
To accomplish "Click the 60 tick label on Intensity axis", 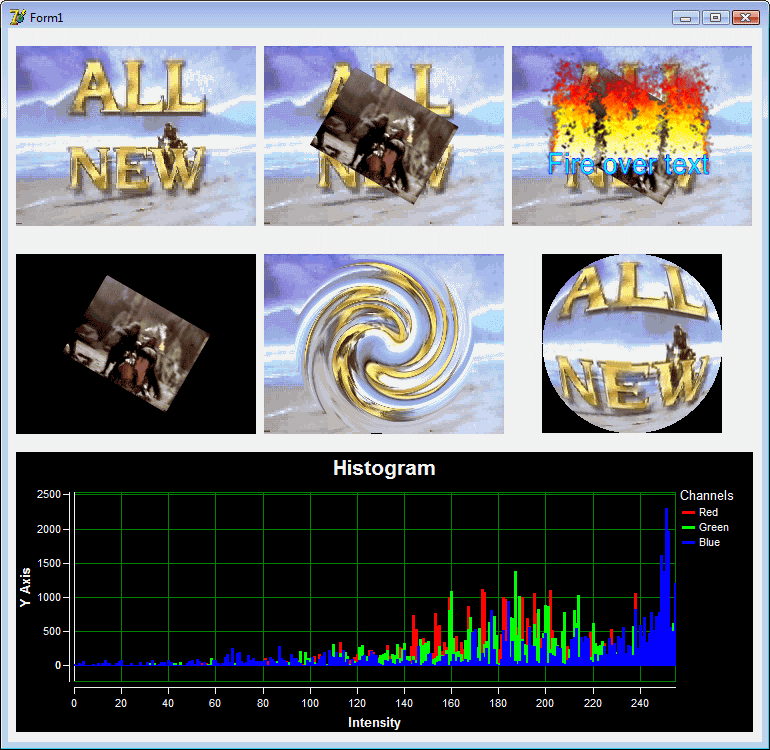I will pos(215,703).
